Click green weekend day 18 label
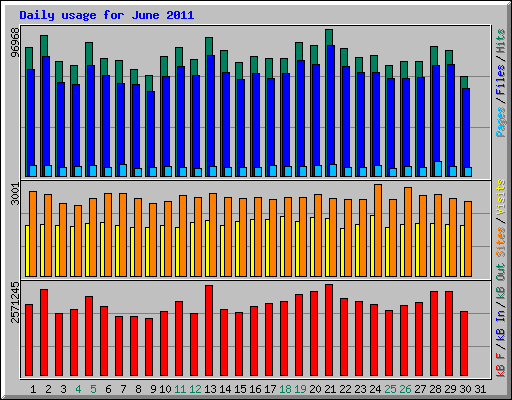The height and width of the screenshot is (400, 512). pyautogui.click(x=285, y=389)
